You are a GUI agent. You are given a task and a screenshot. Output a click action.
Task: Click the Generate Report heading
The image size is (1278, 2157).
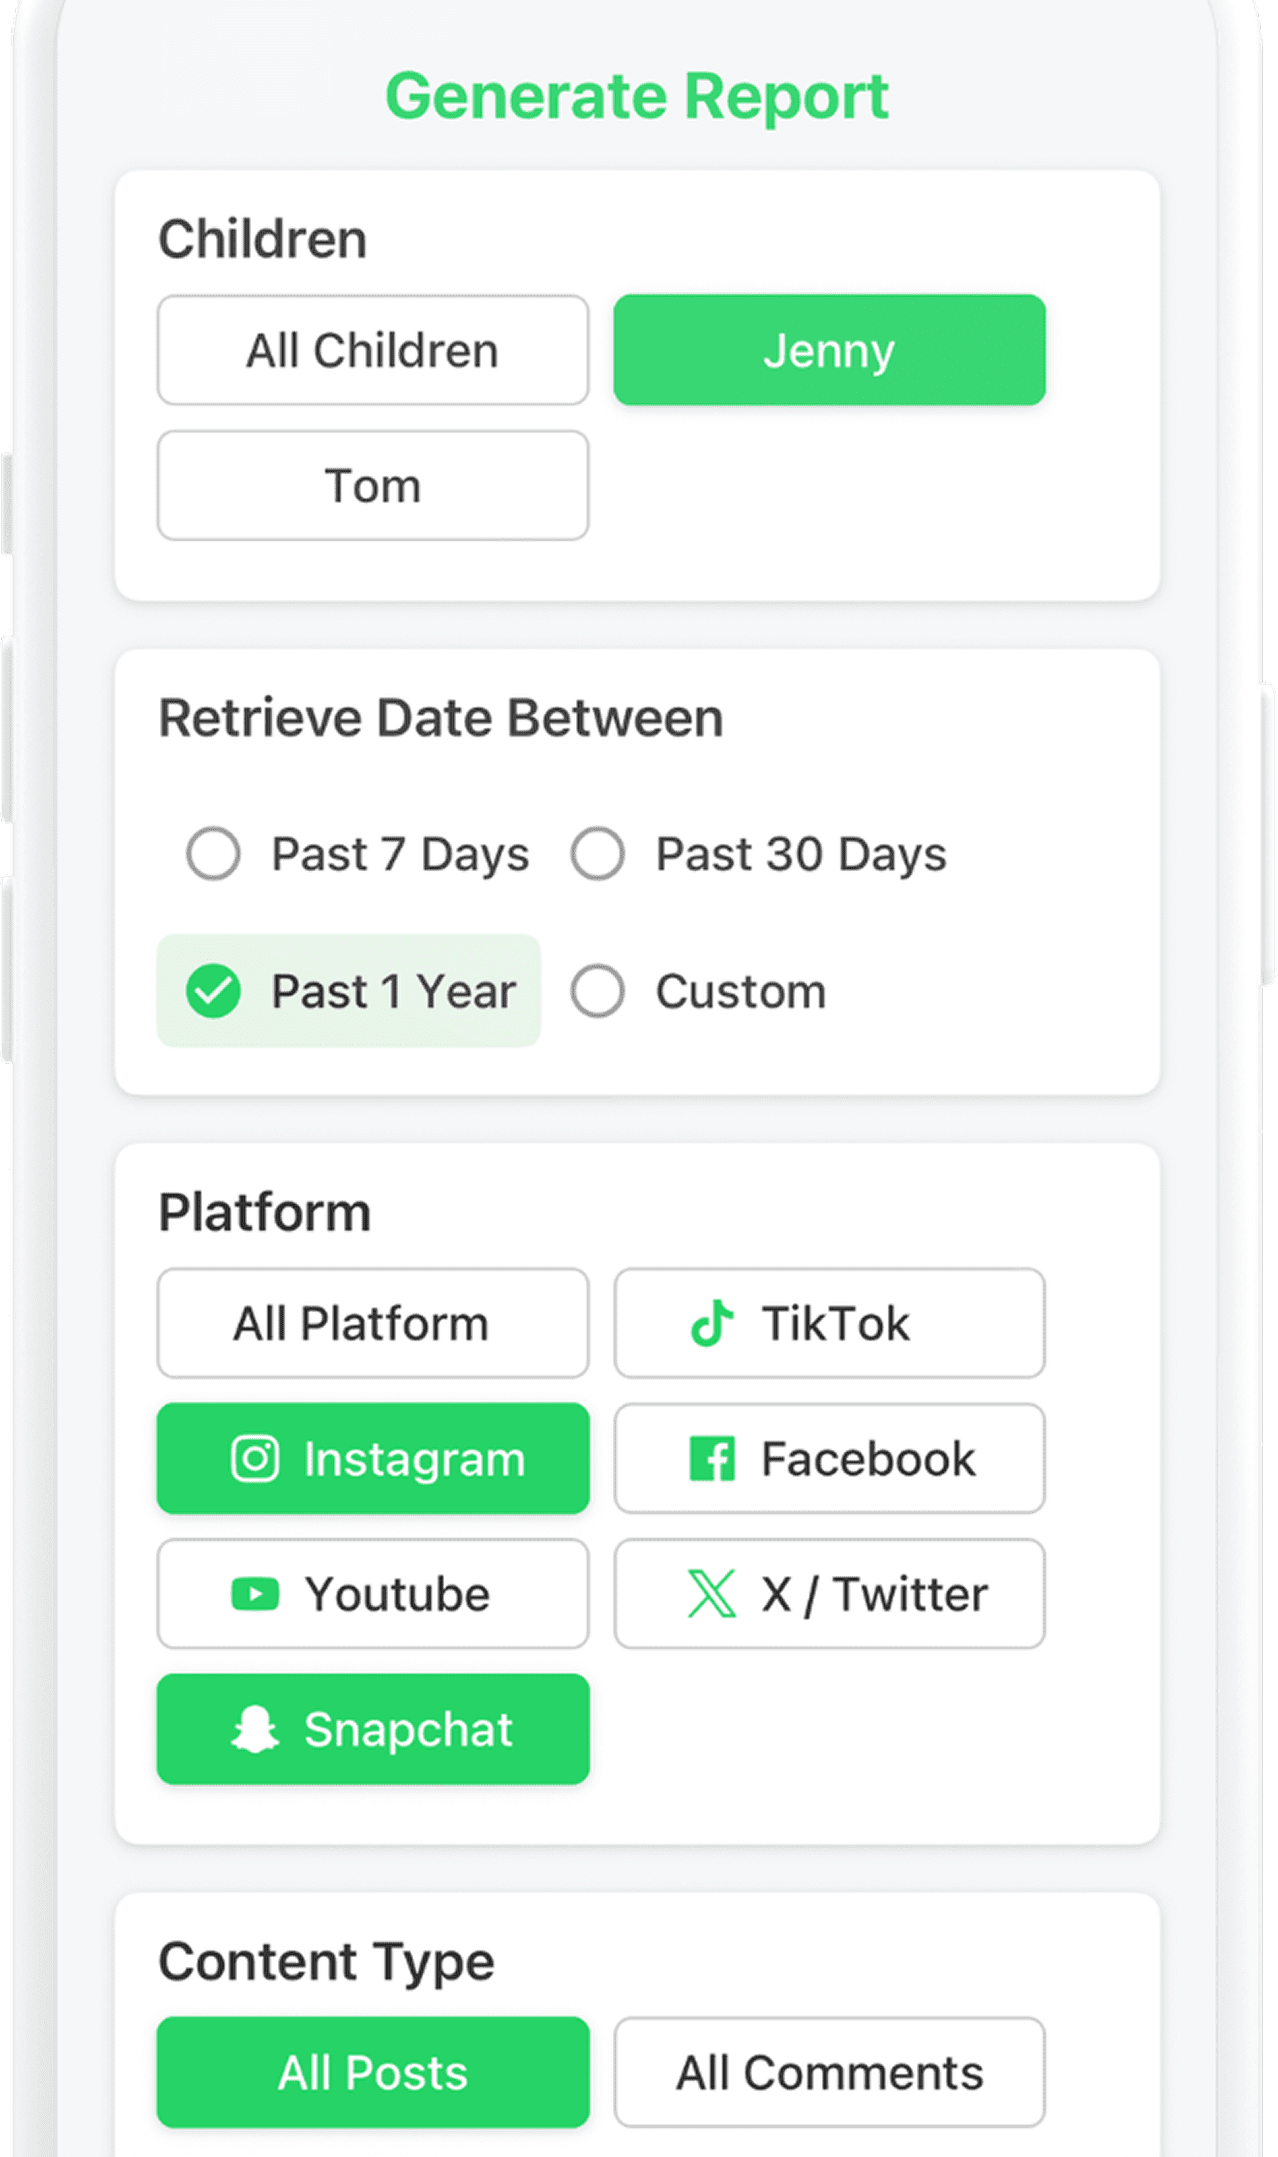click(x=637, y=97)
